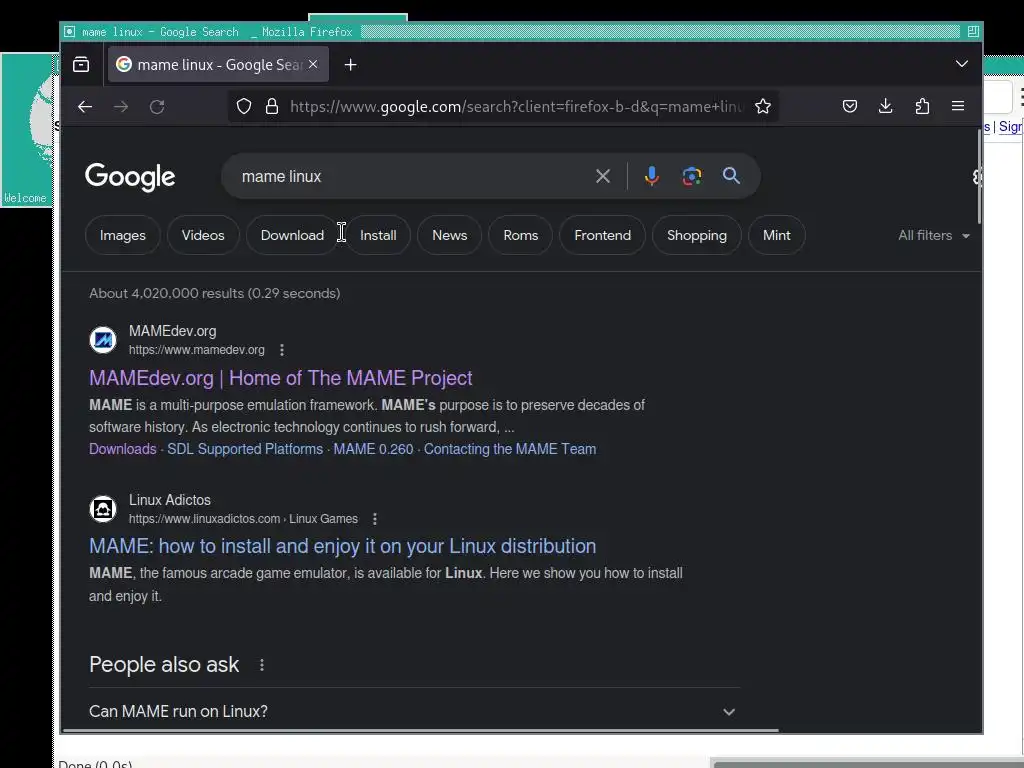The height and width of the screenshot is (768, 1024).
Task: Open a new tab with plus button
Action: point(351,65)
